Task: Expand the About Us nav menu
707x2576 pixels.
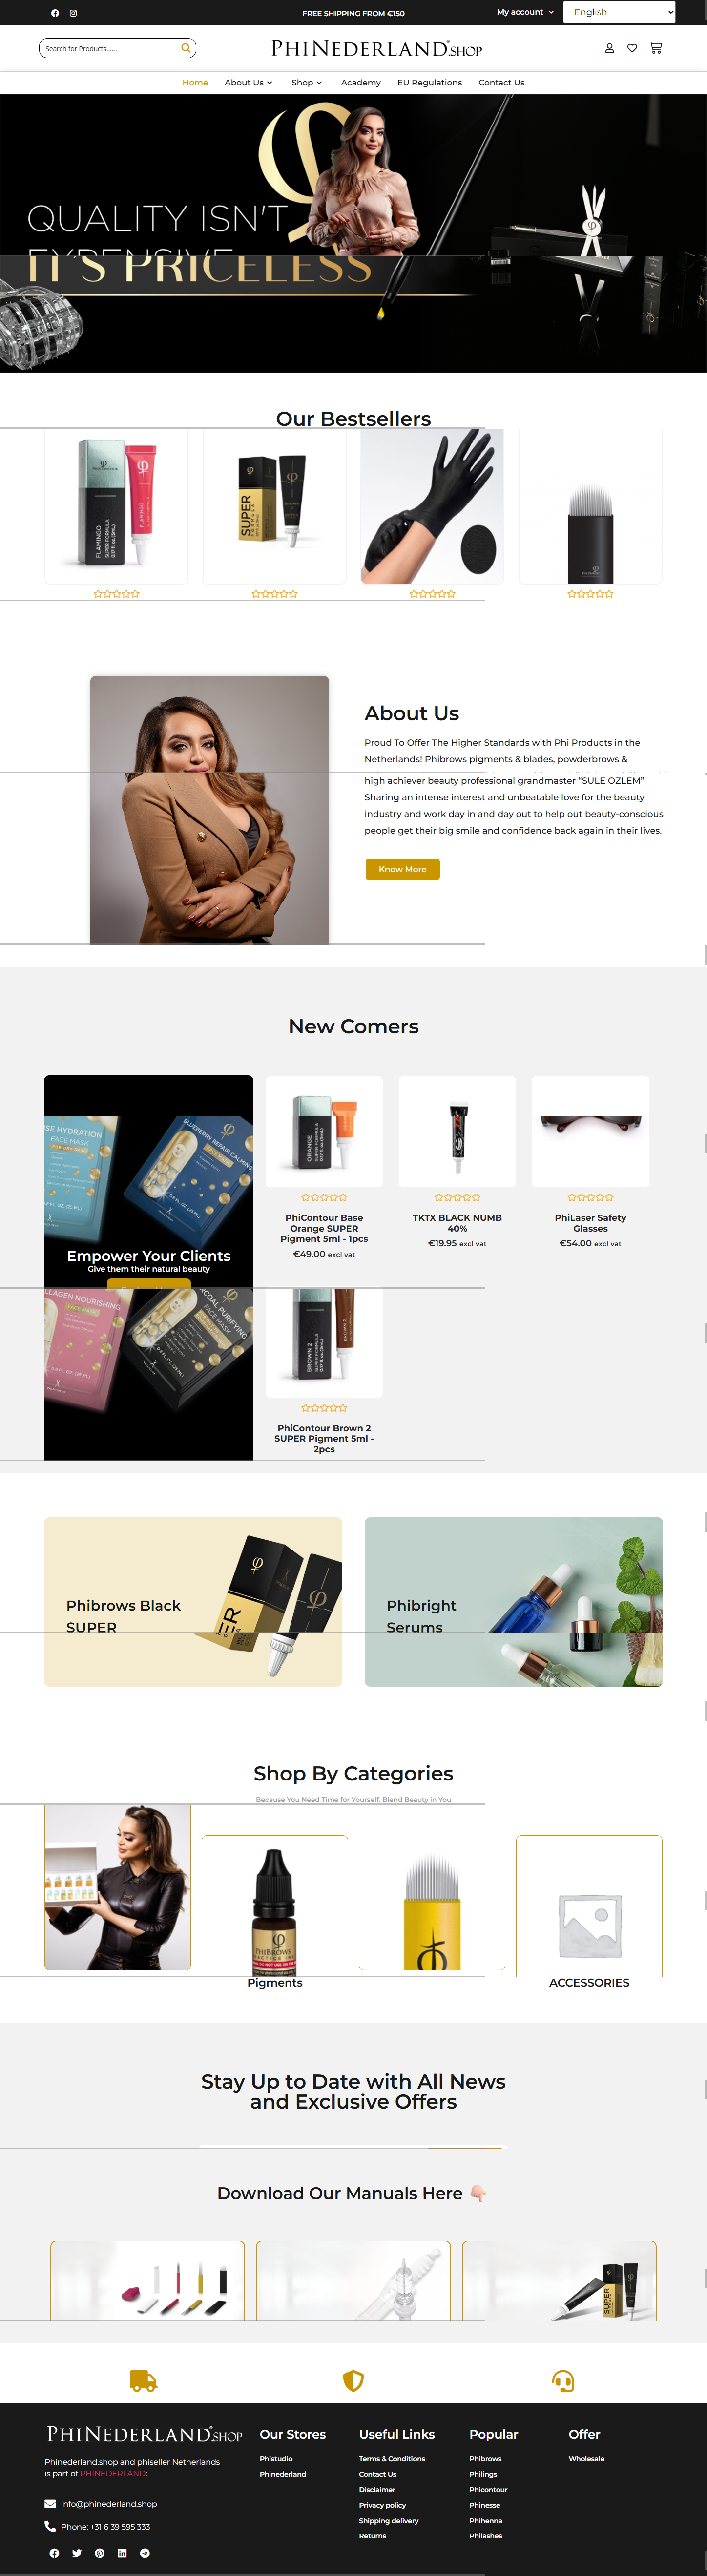Action: pyautogui.click(x=248, y=83)
